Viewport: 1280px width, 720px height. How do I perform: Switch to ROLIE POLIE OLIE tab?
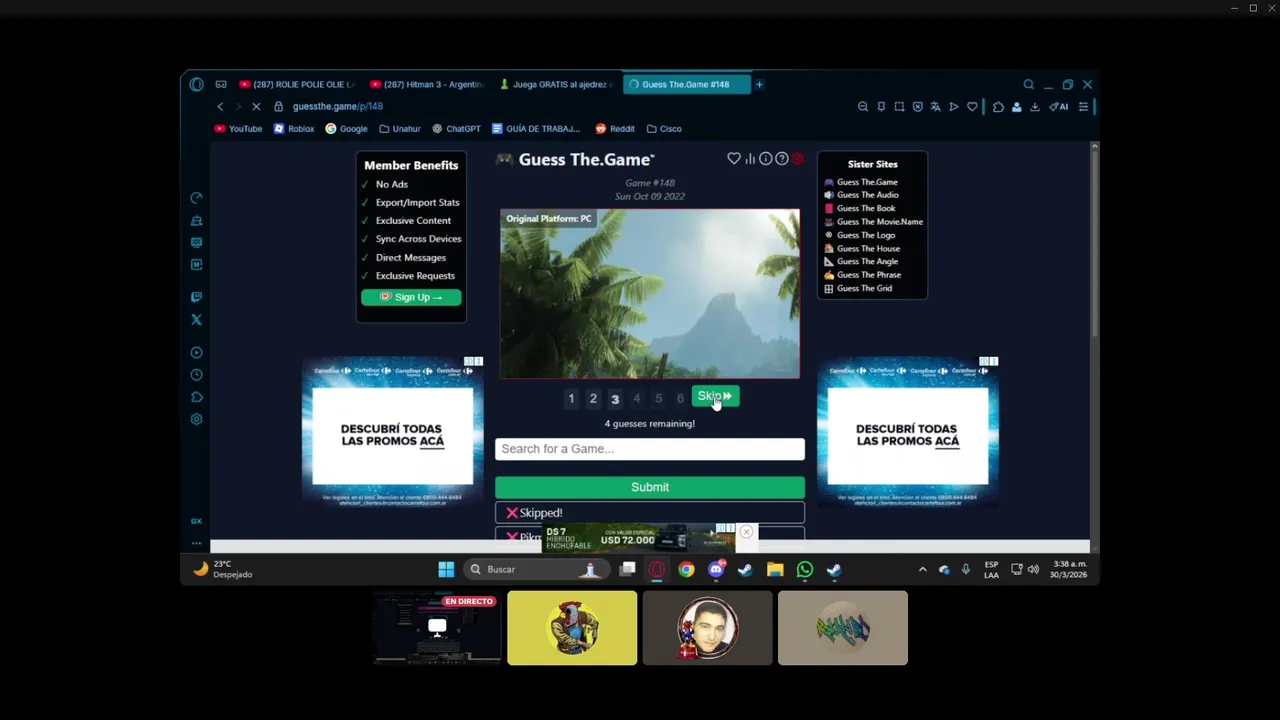pyautogui.click(x=296, y=84)
